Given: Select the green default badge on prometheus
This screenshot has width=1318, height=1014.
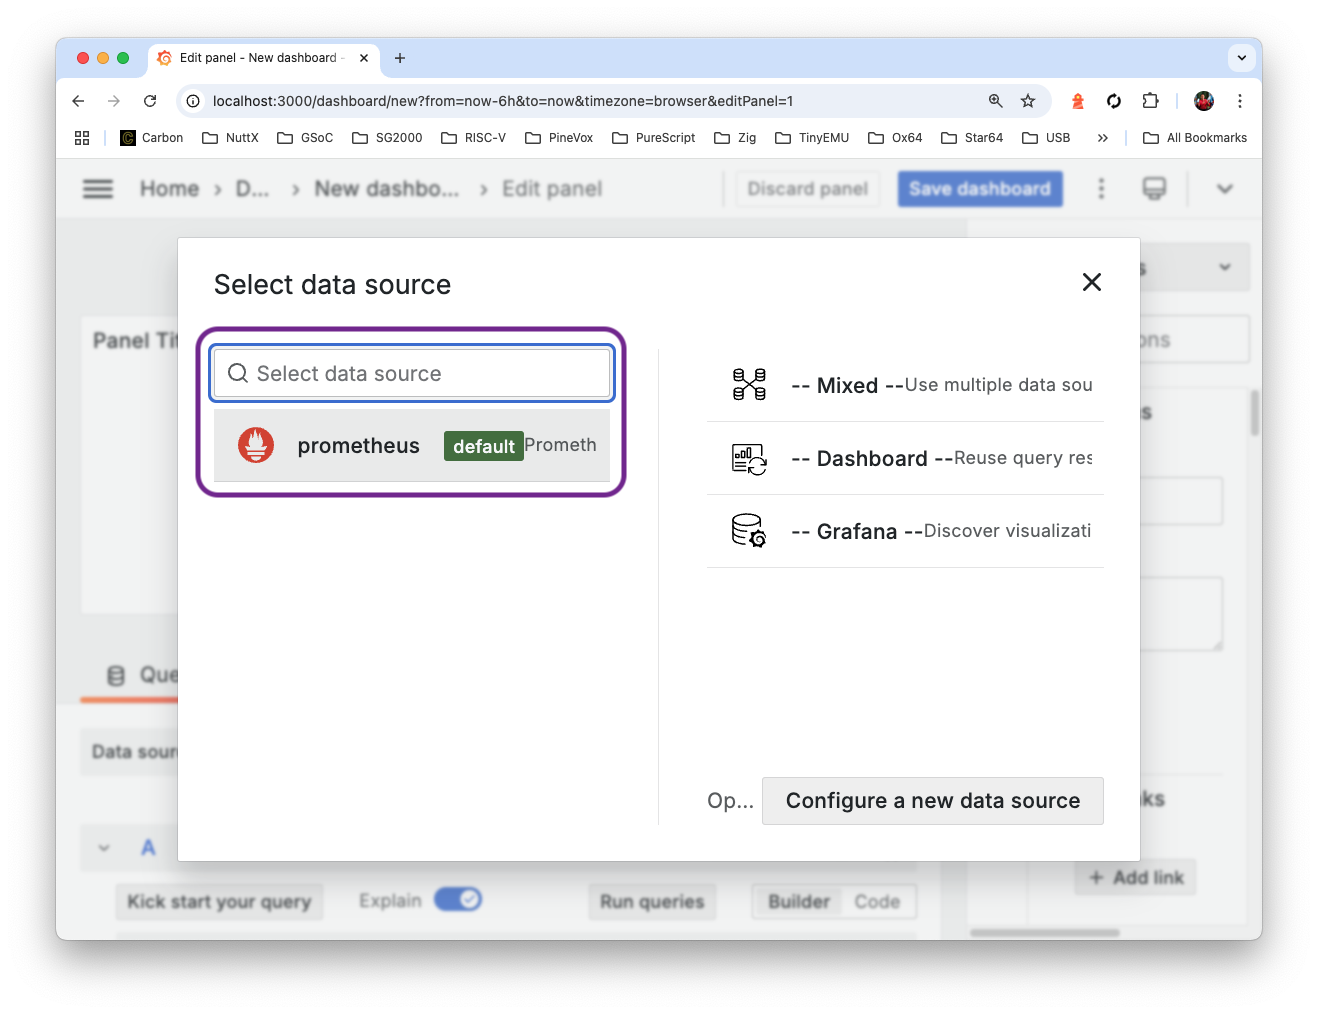Looking at the screenshot, I should point(484,446).
